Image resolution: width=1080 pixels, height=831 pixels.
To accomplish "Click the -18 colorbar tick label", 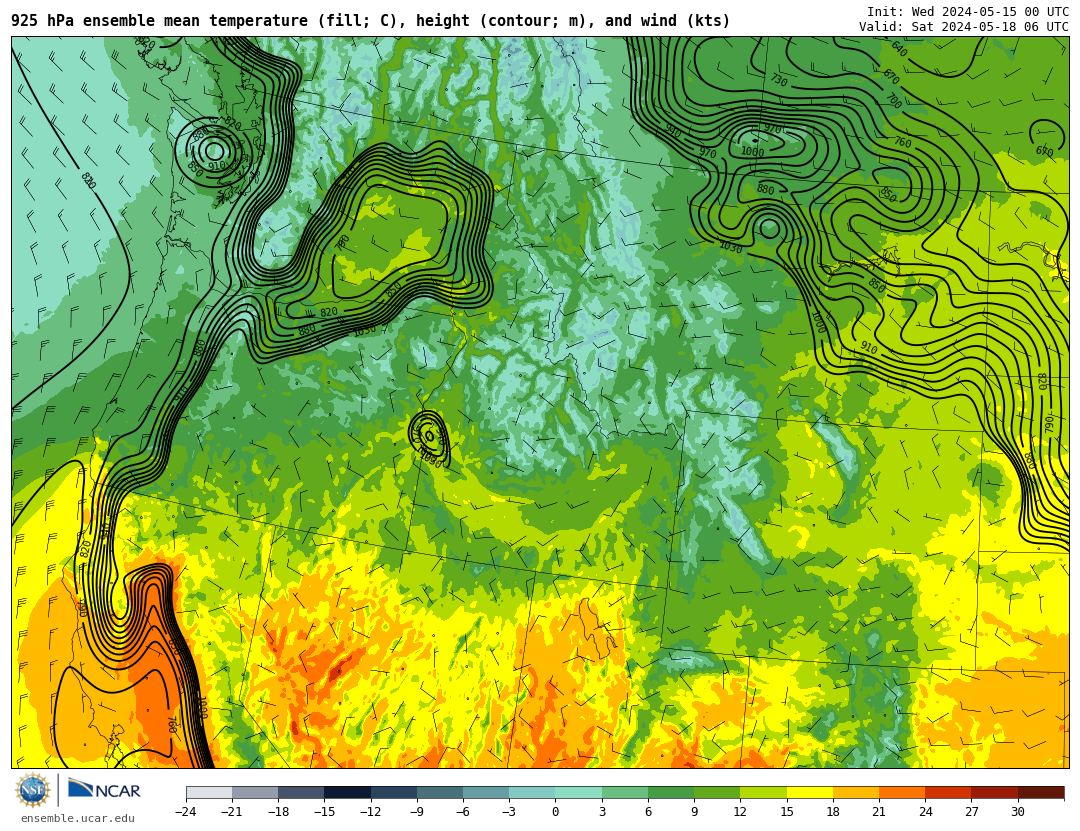I will click(278, 812).
